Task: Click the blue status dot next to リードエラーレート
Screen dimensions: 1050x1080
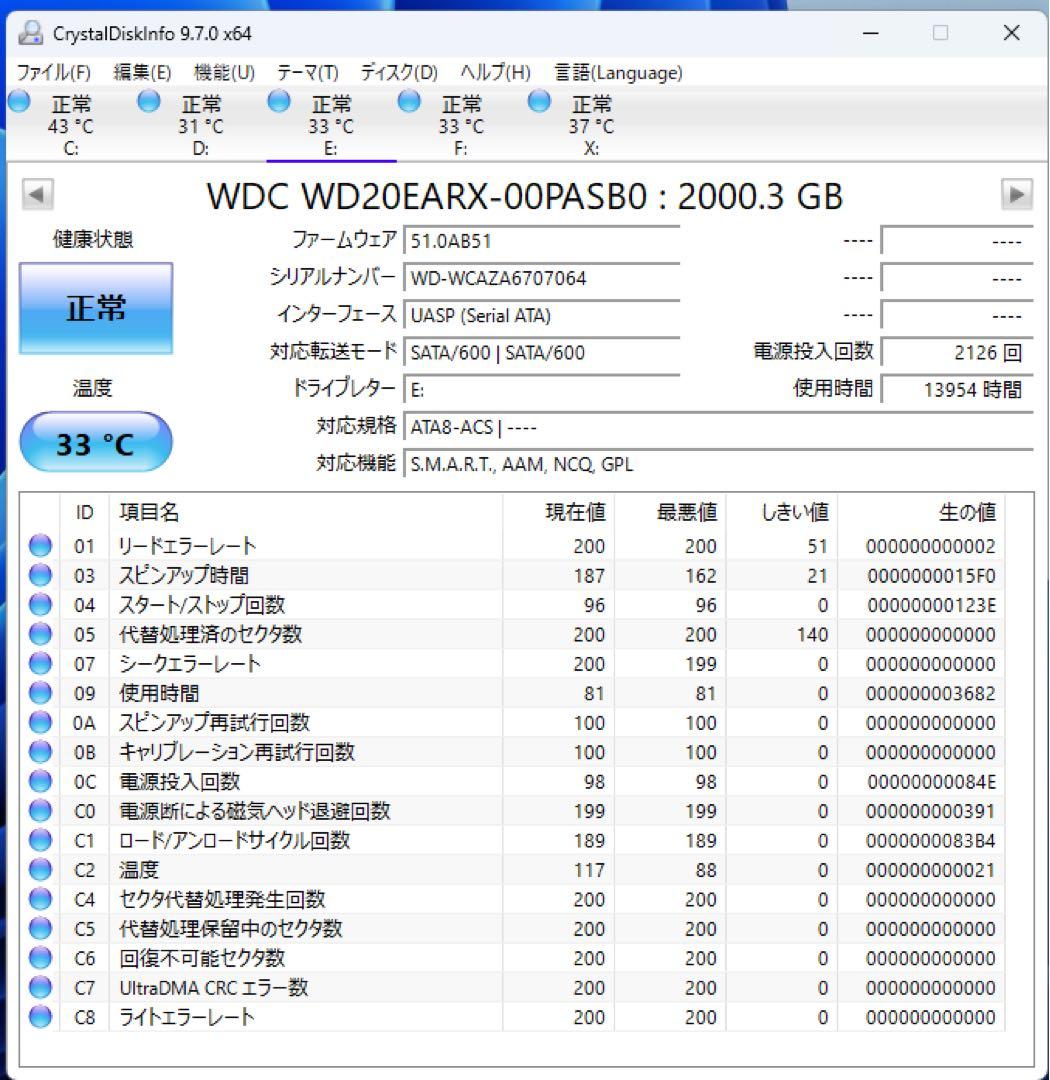Action: [39, 545]
